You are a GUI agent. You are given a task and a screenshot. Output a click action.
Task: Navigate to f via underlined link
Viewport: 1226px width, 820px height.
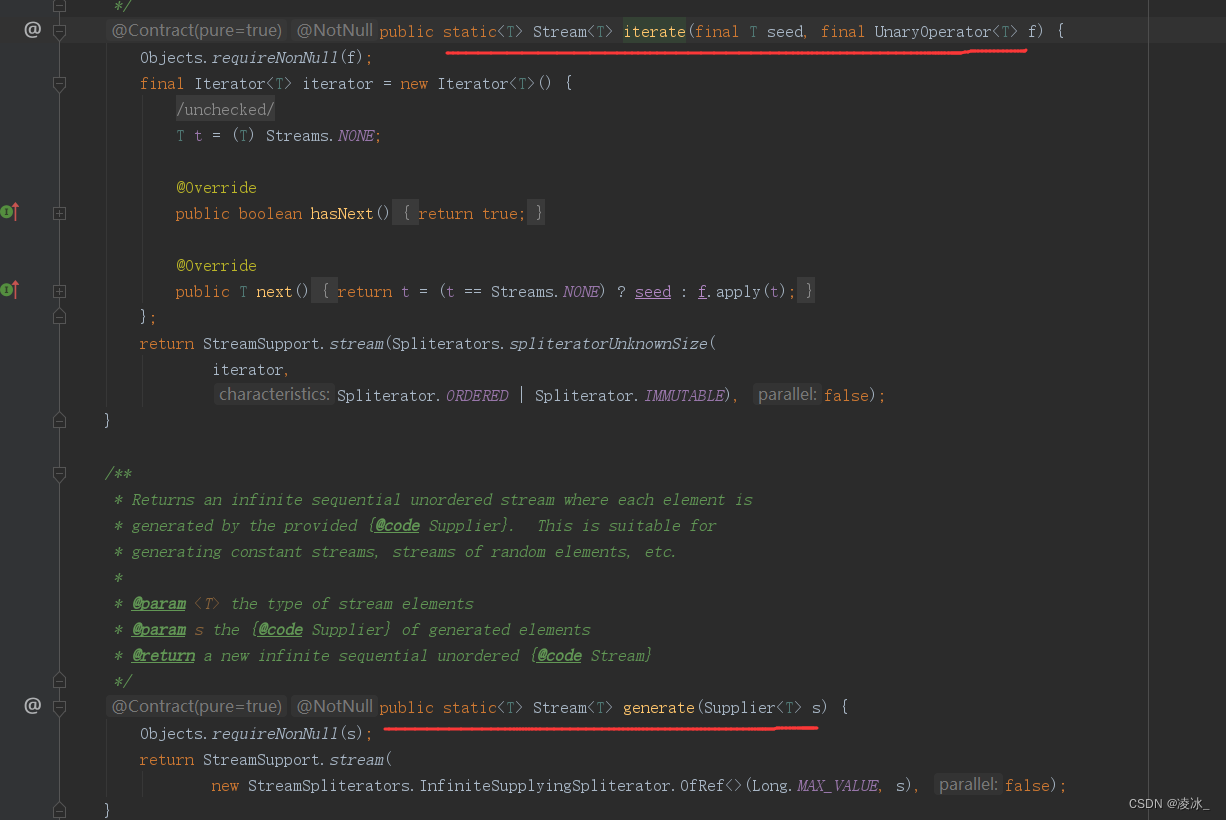coord(701,291)
